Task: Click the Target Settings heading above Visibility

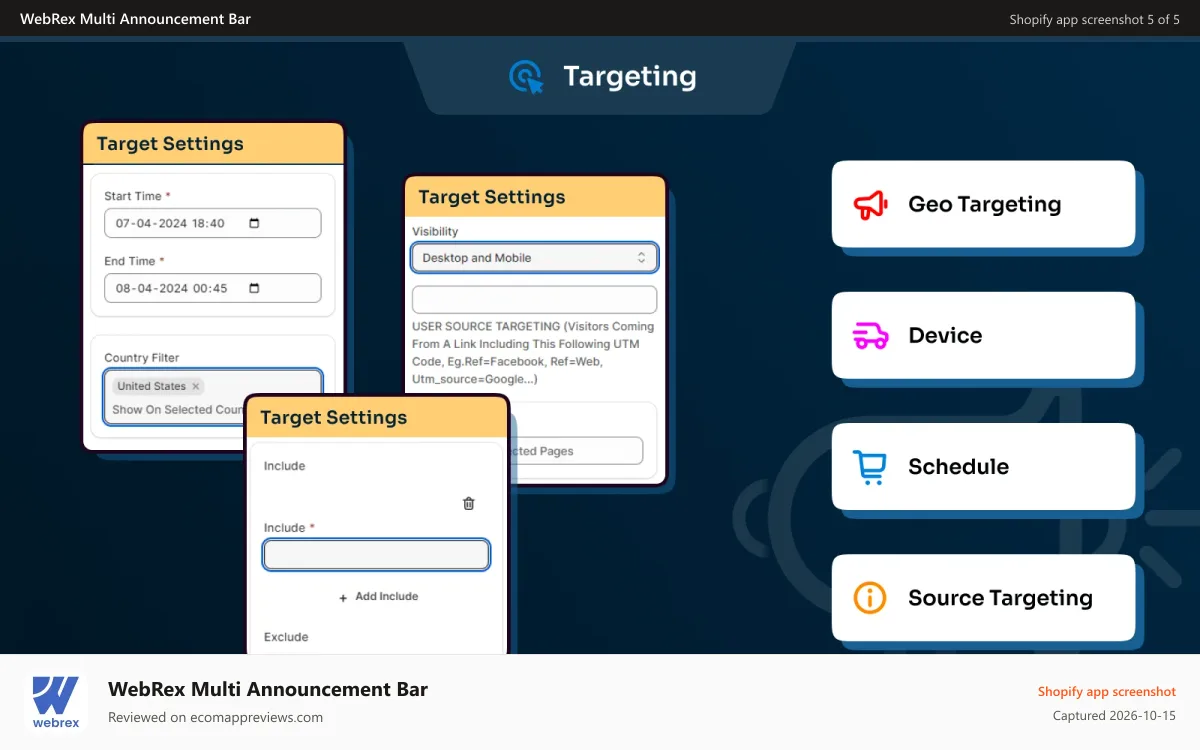Action: (492, 197)
